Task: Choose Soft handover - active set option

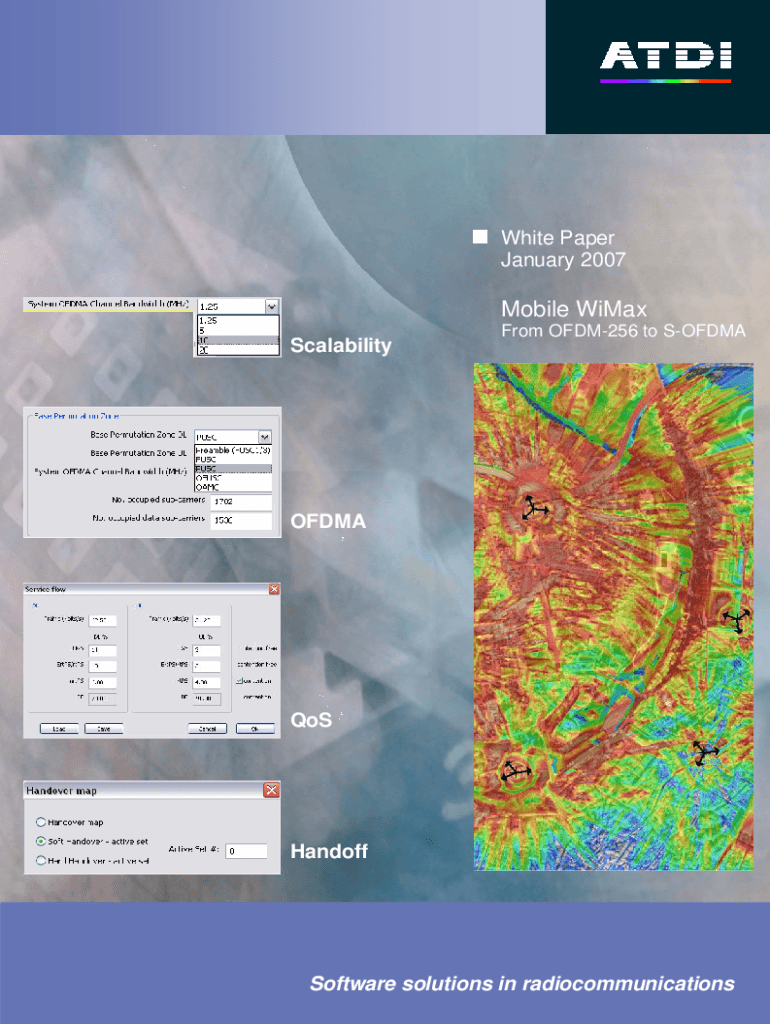Action: click(x=40, y=841)
